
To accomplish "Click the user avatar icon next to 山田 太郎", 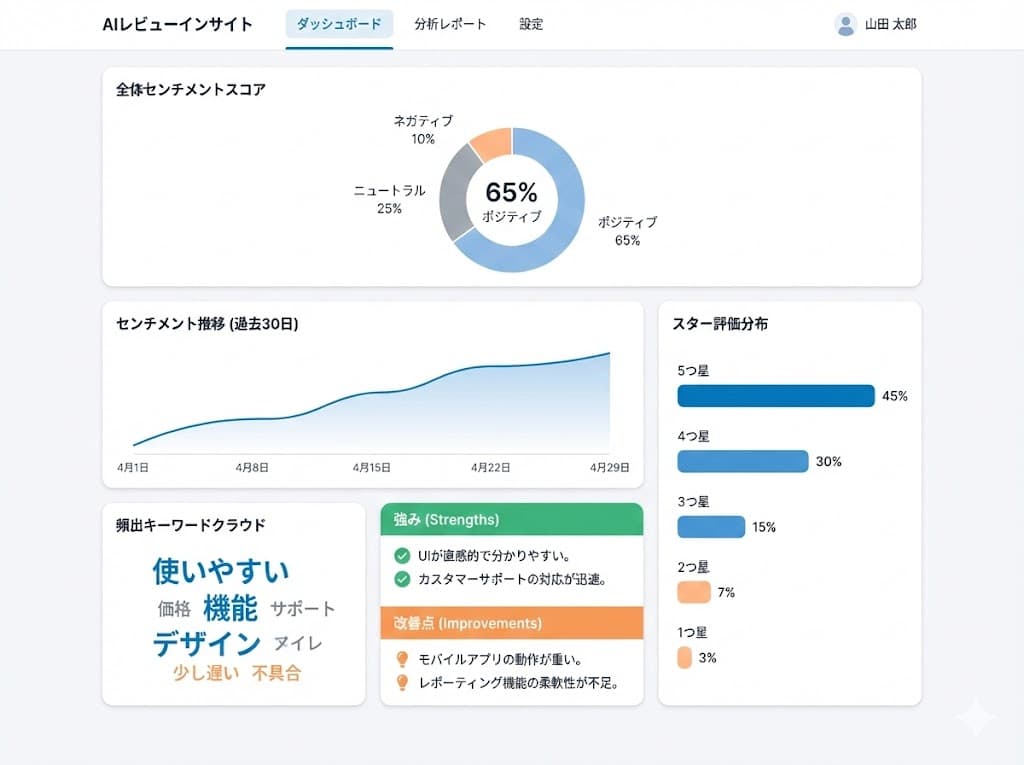I will coord(843,24).
